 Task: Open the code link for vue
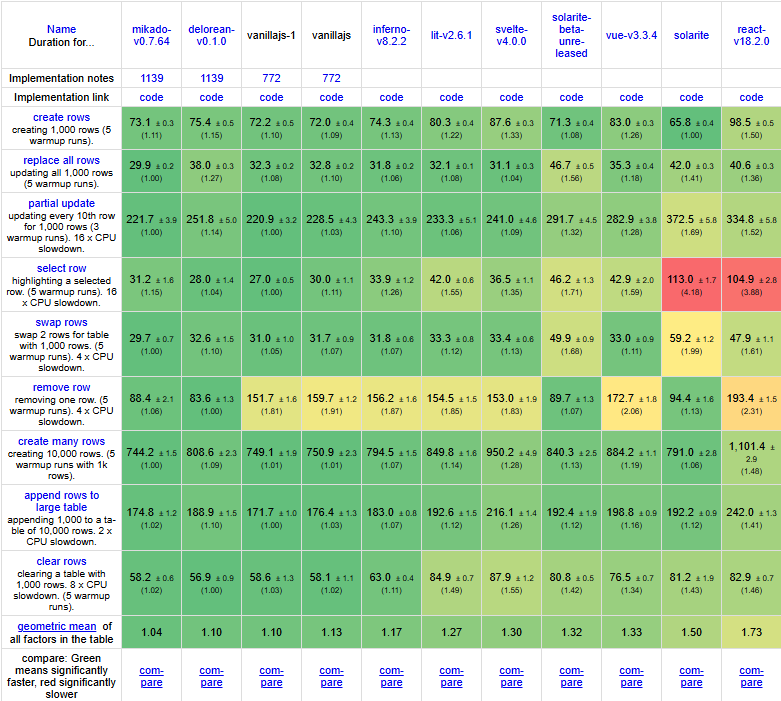click(x=631, y=98)
